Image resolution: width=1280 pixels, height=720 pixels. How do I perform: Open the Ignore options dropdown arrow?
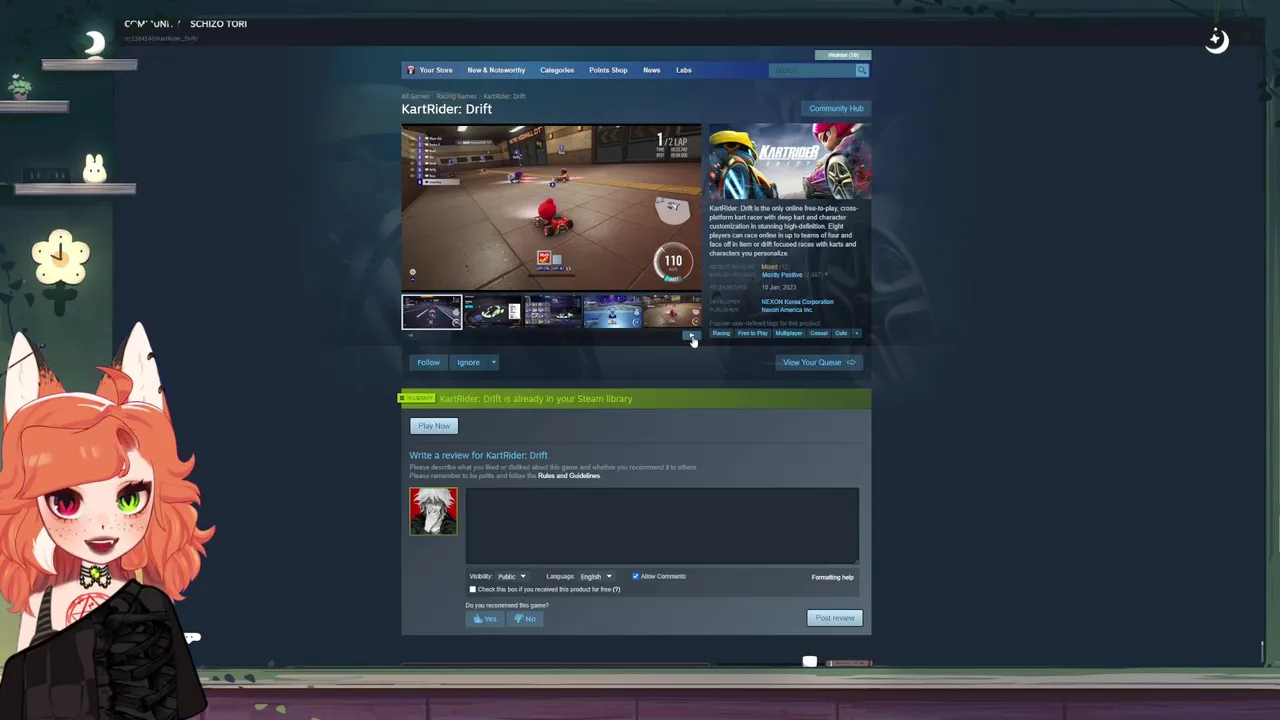[493, 362]
